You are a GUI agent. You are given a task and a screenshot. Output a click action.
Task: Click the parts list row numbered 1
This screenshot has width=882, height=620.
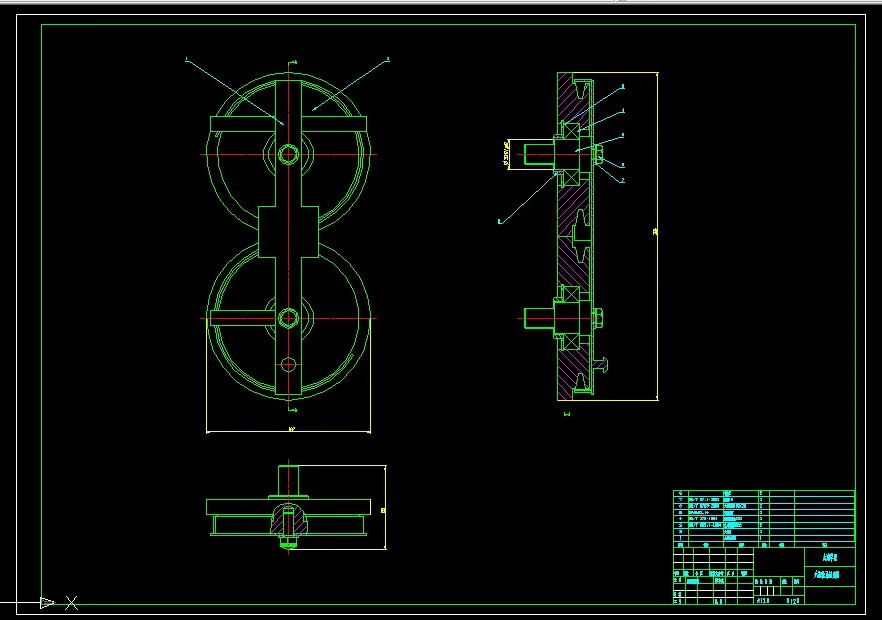(764, 538)
